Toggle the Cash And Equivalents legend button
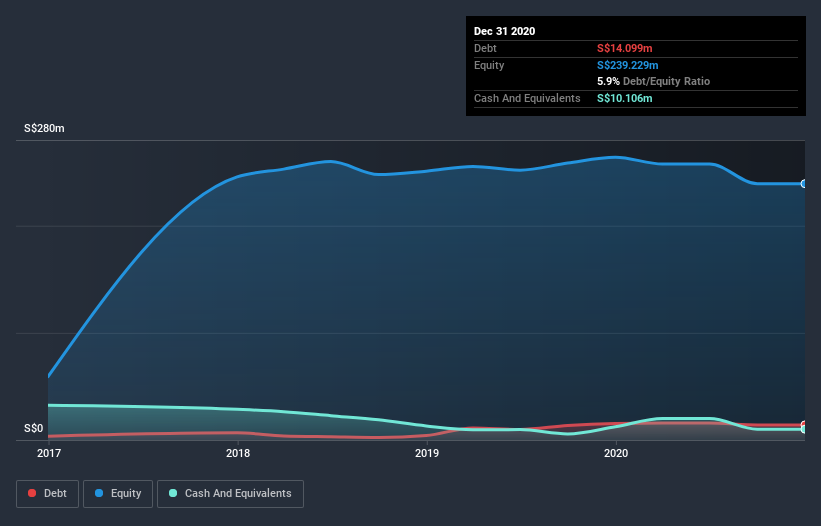Image resolution: width=821 pixels, height=526 pixels. pos(230,494)
